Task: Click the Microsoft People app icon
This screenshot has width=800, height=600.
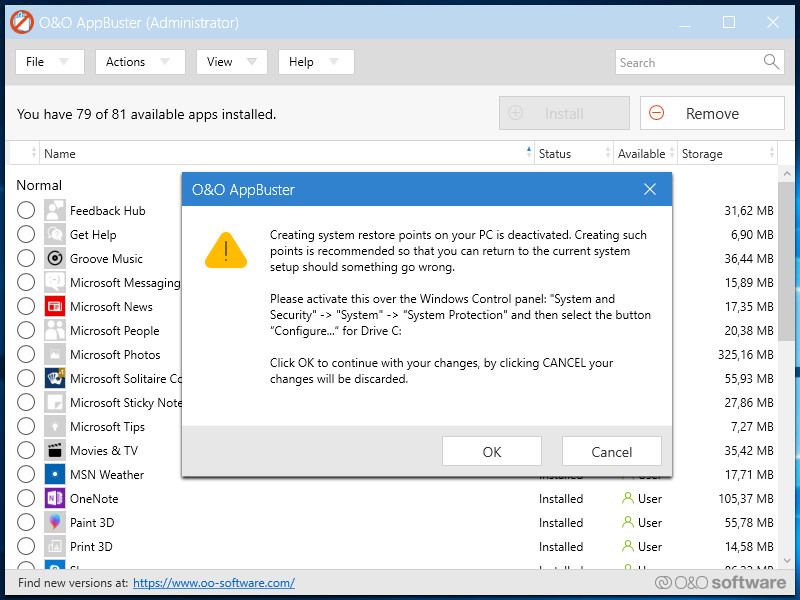Action: pos(55,330)
